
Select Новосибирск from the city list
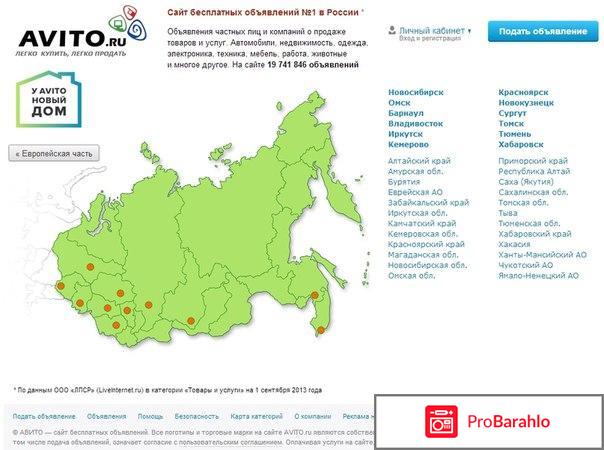pos(416,92)
